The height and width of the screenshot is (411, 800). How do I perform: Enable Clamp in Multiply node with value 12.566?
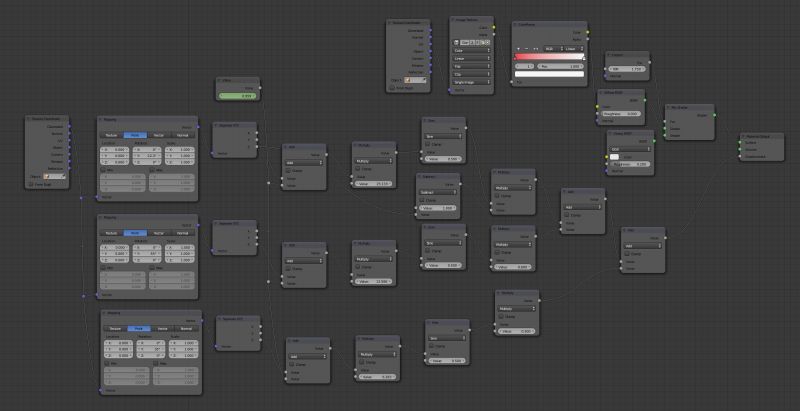357,267
